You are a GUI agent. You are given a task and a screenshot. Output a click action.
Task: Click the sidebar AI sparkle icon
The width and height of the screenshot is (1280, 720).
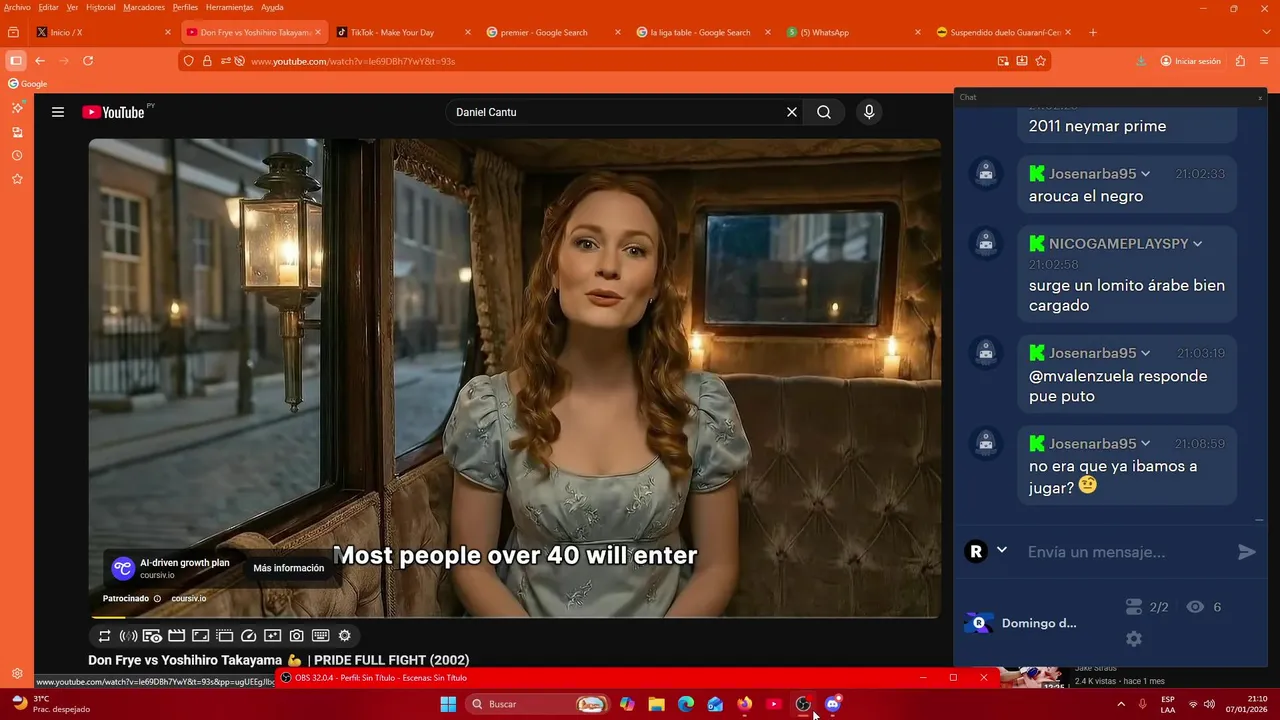[17, 107]
